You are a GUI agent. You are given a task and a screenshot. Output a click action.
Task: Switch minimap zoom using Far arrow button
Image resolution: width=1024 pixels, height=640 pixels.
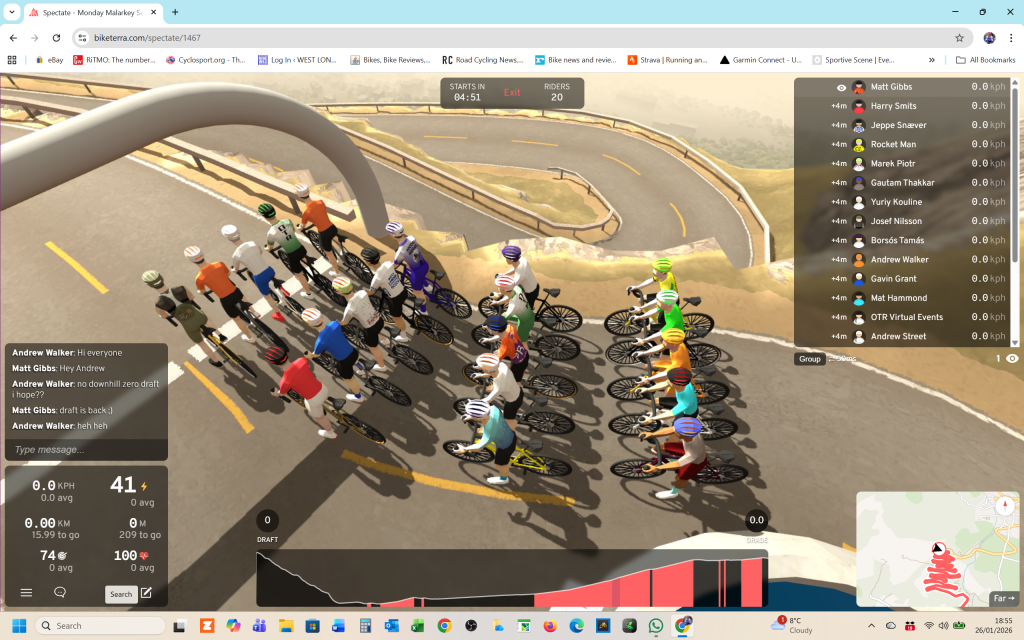pyautogui.click(x=1003, y=599)
